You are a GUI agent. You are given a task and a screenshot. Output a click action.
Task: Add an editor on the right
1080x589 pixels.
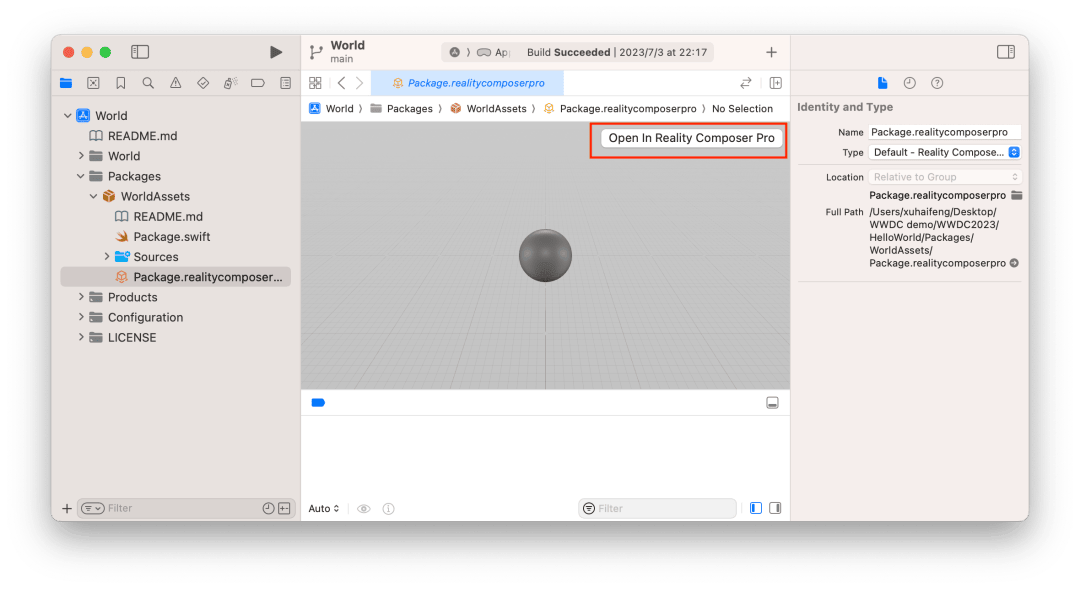point(776,83)
